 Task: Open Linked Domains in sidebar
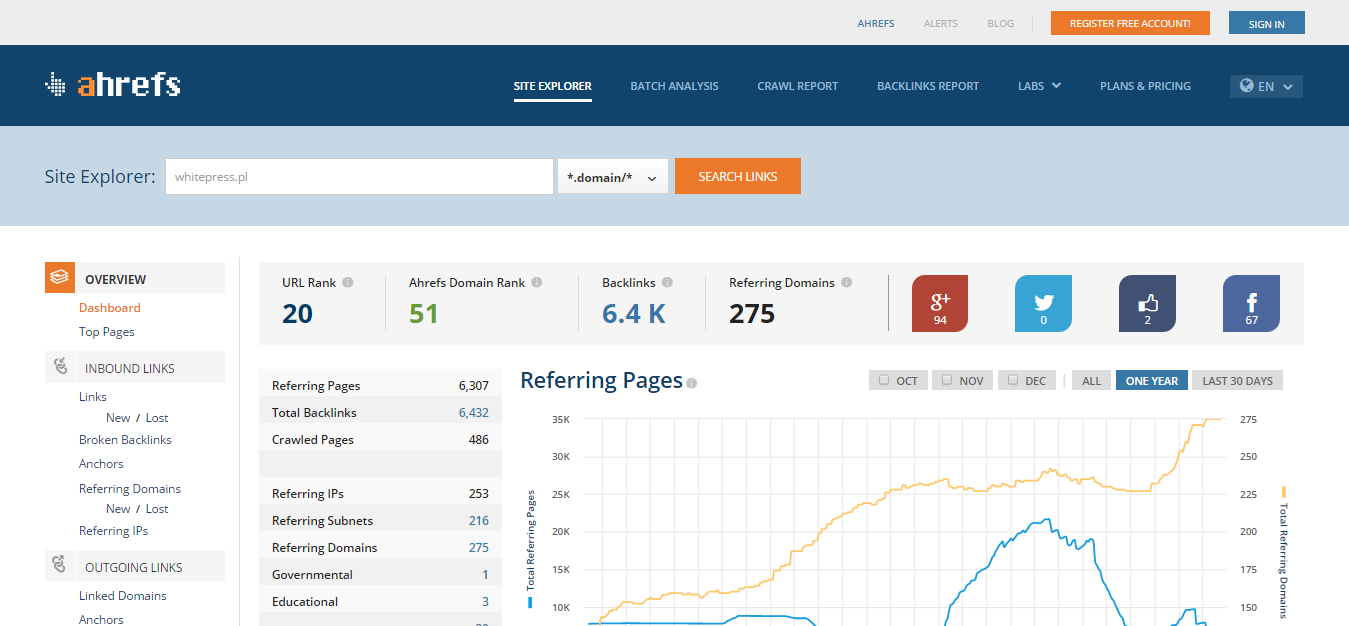tap(123, 595)
